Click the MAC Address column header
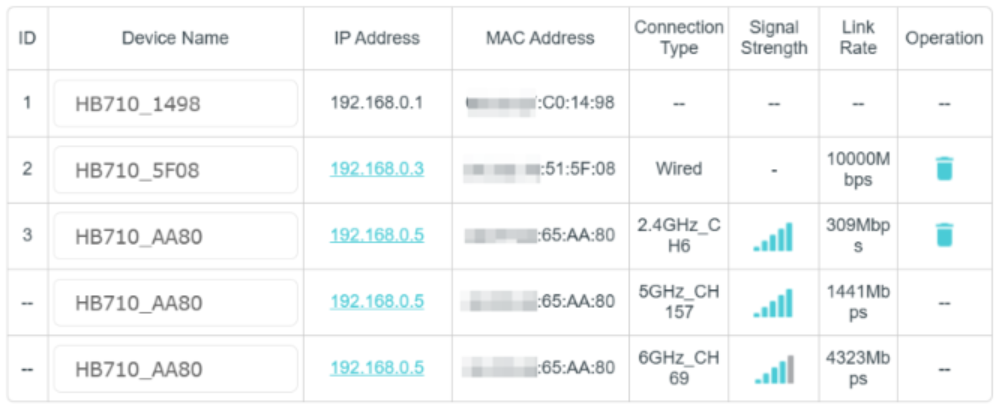Screen dimensions: 999x411 [x=540, y=38]
